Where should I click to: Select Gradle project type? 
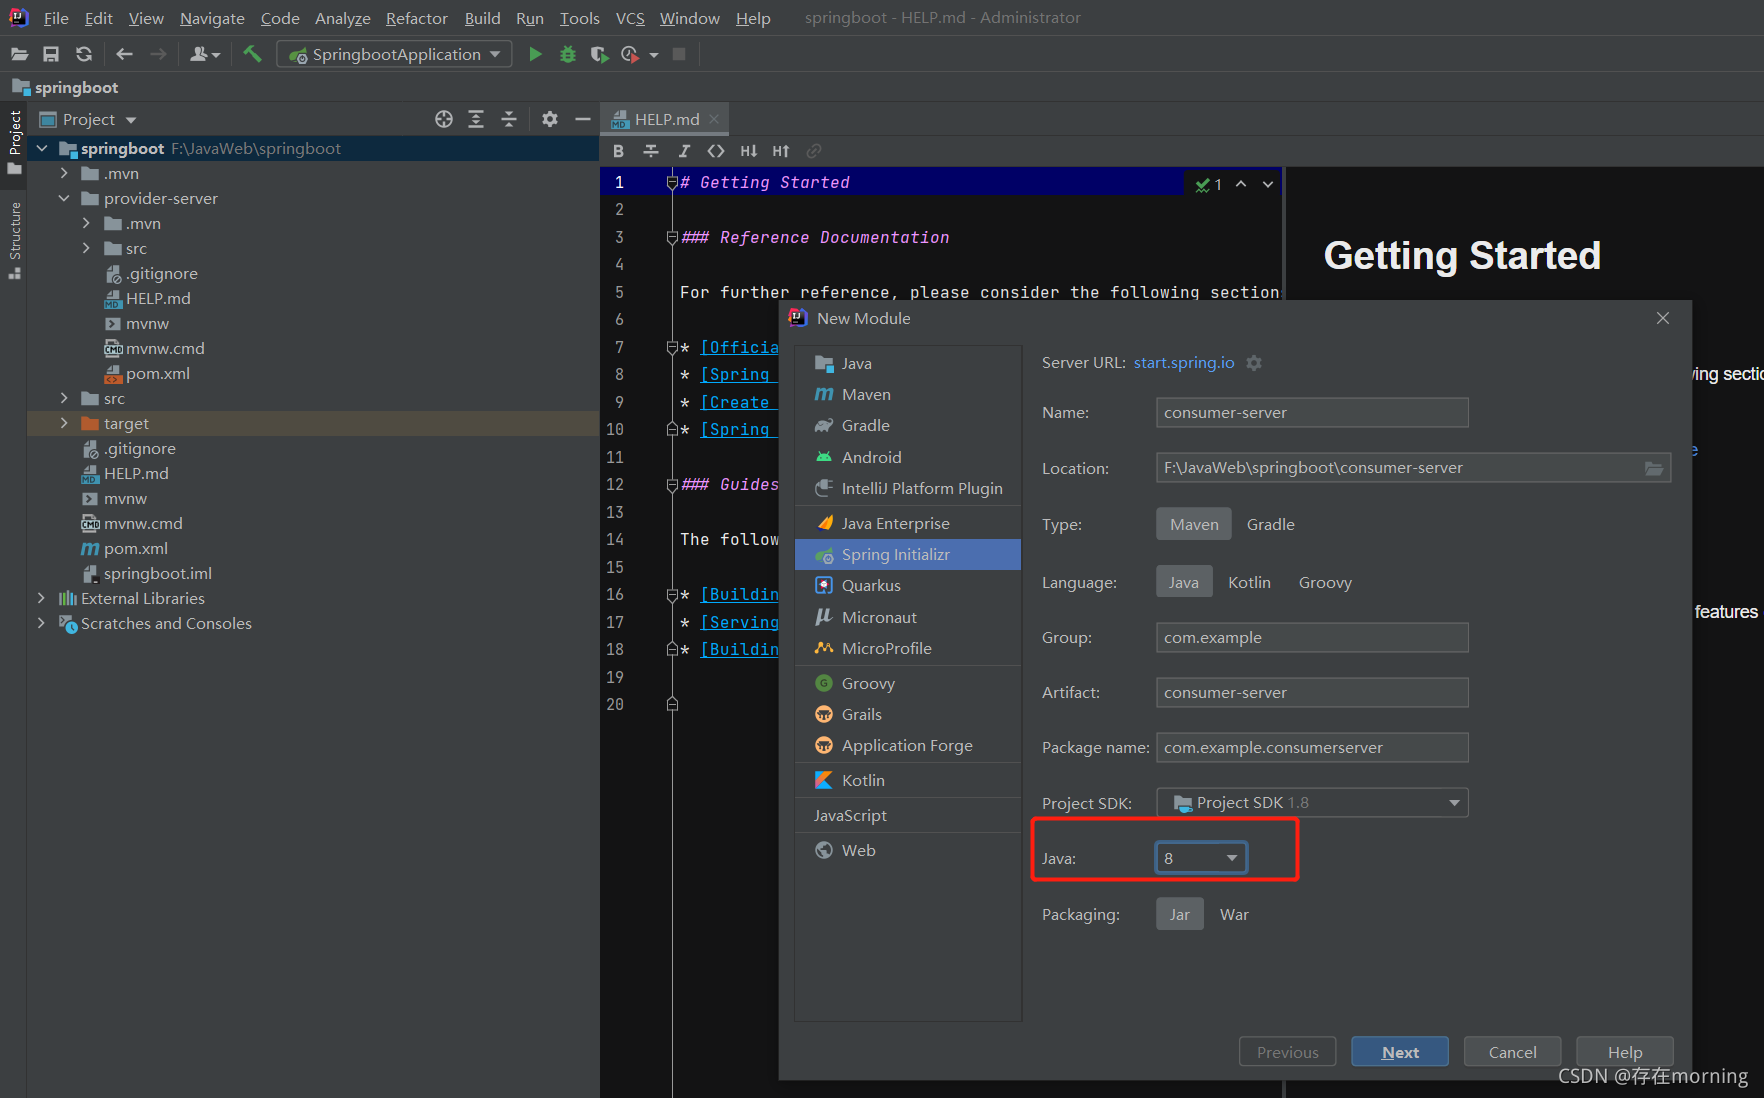(x=1270, y=524)
